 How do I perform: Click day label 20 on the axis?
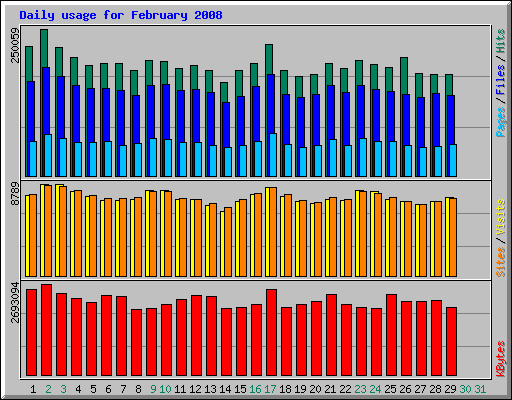tap(315, 389)
